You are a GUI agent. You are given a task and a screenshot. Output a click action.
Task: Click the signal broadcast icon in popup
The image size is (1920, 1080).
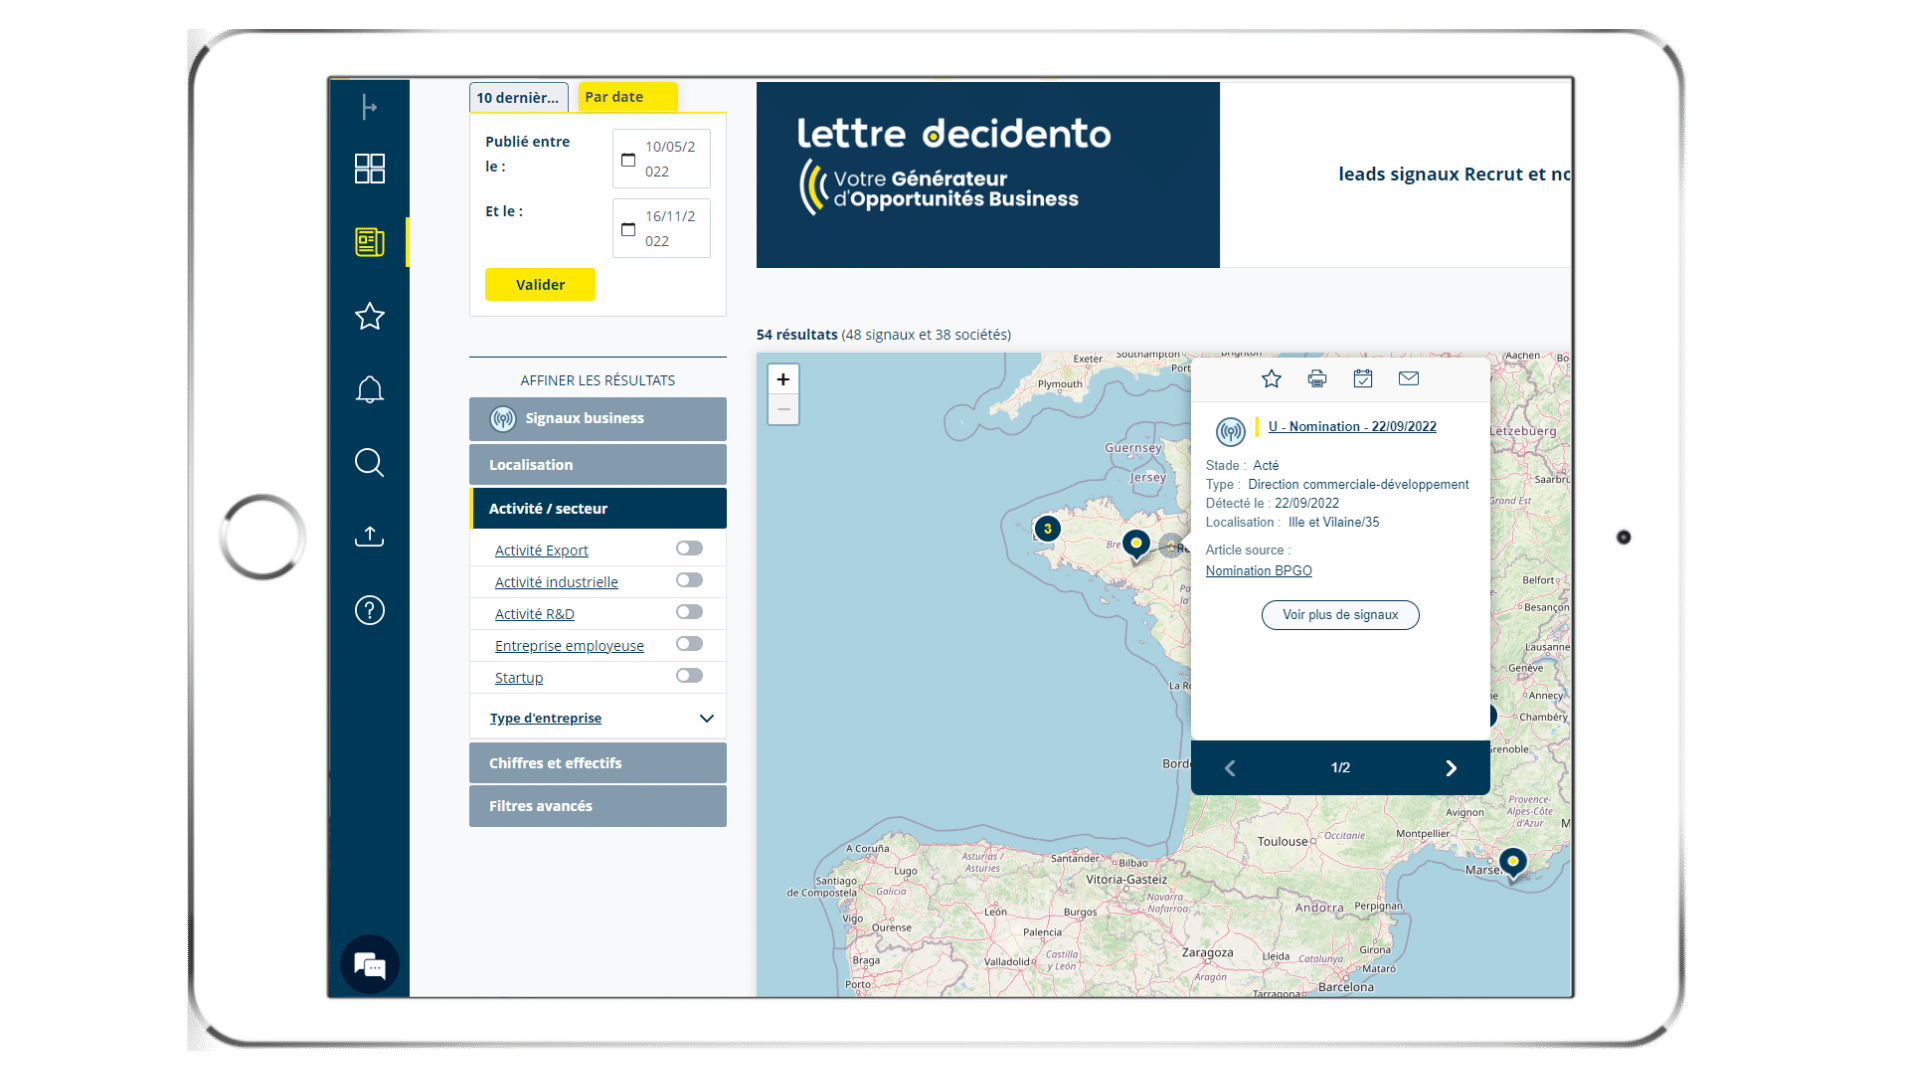pos(1230,432)
